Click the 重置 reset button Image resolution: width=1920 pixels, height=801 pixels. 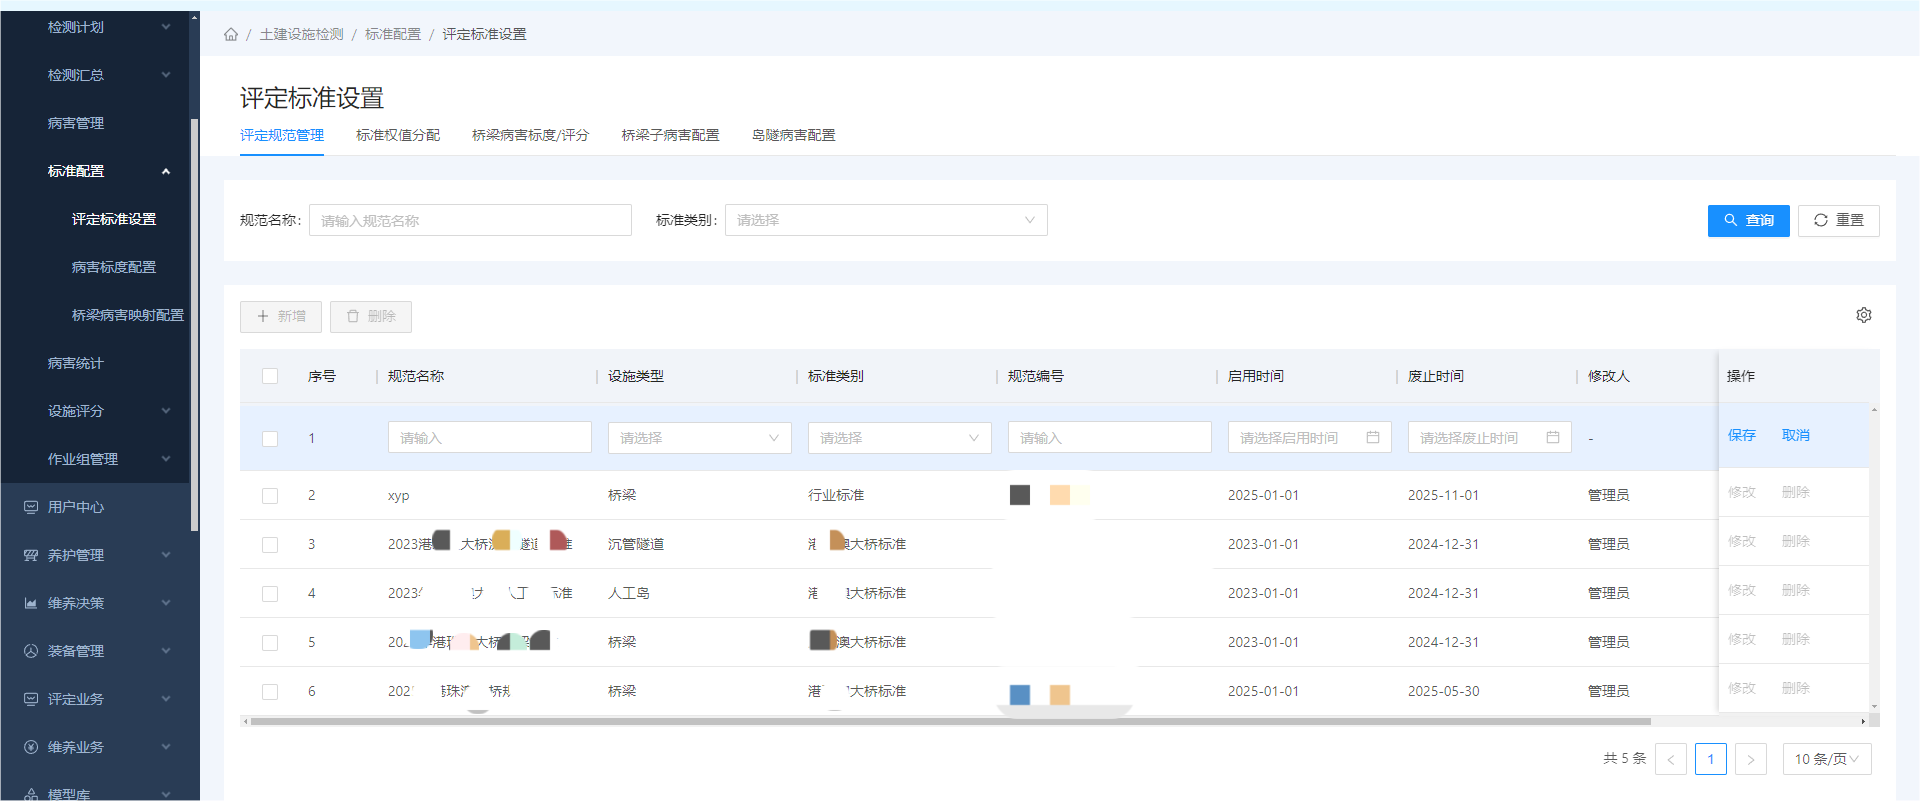tap(1839, 220)
